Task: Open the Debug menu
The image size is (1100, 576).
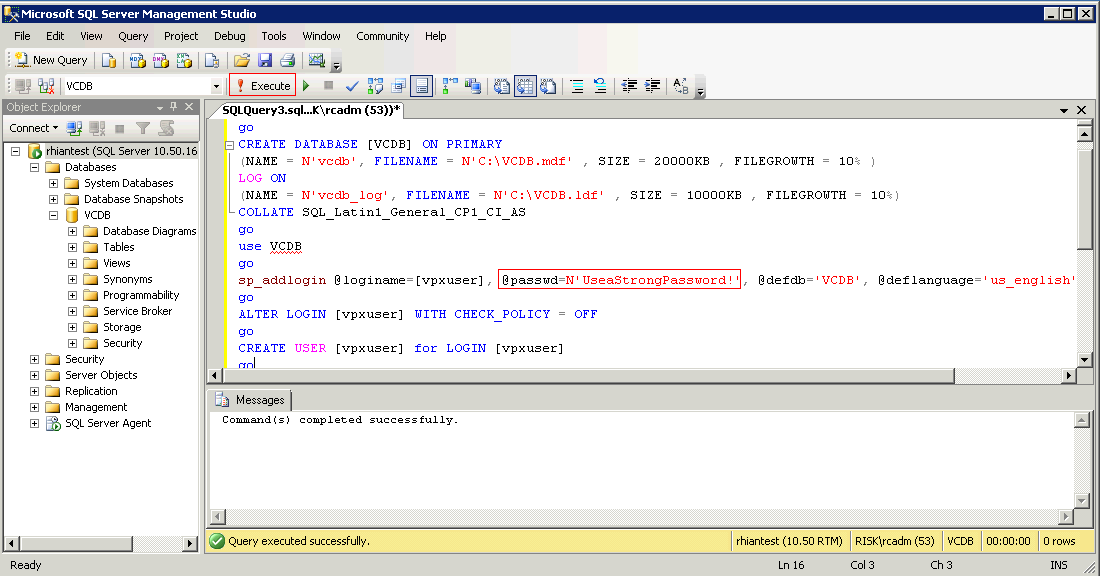Action: coord(229,36)
